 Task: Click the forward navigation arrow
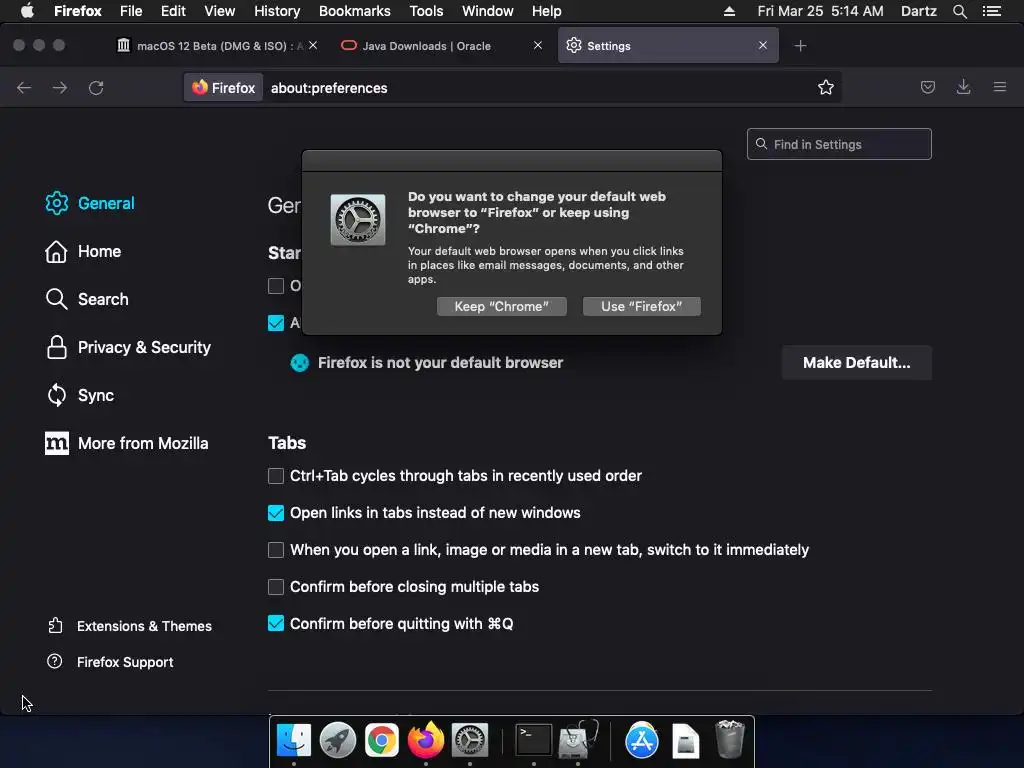(x=60, y=88)
